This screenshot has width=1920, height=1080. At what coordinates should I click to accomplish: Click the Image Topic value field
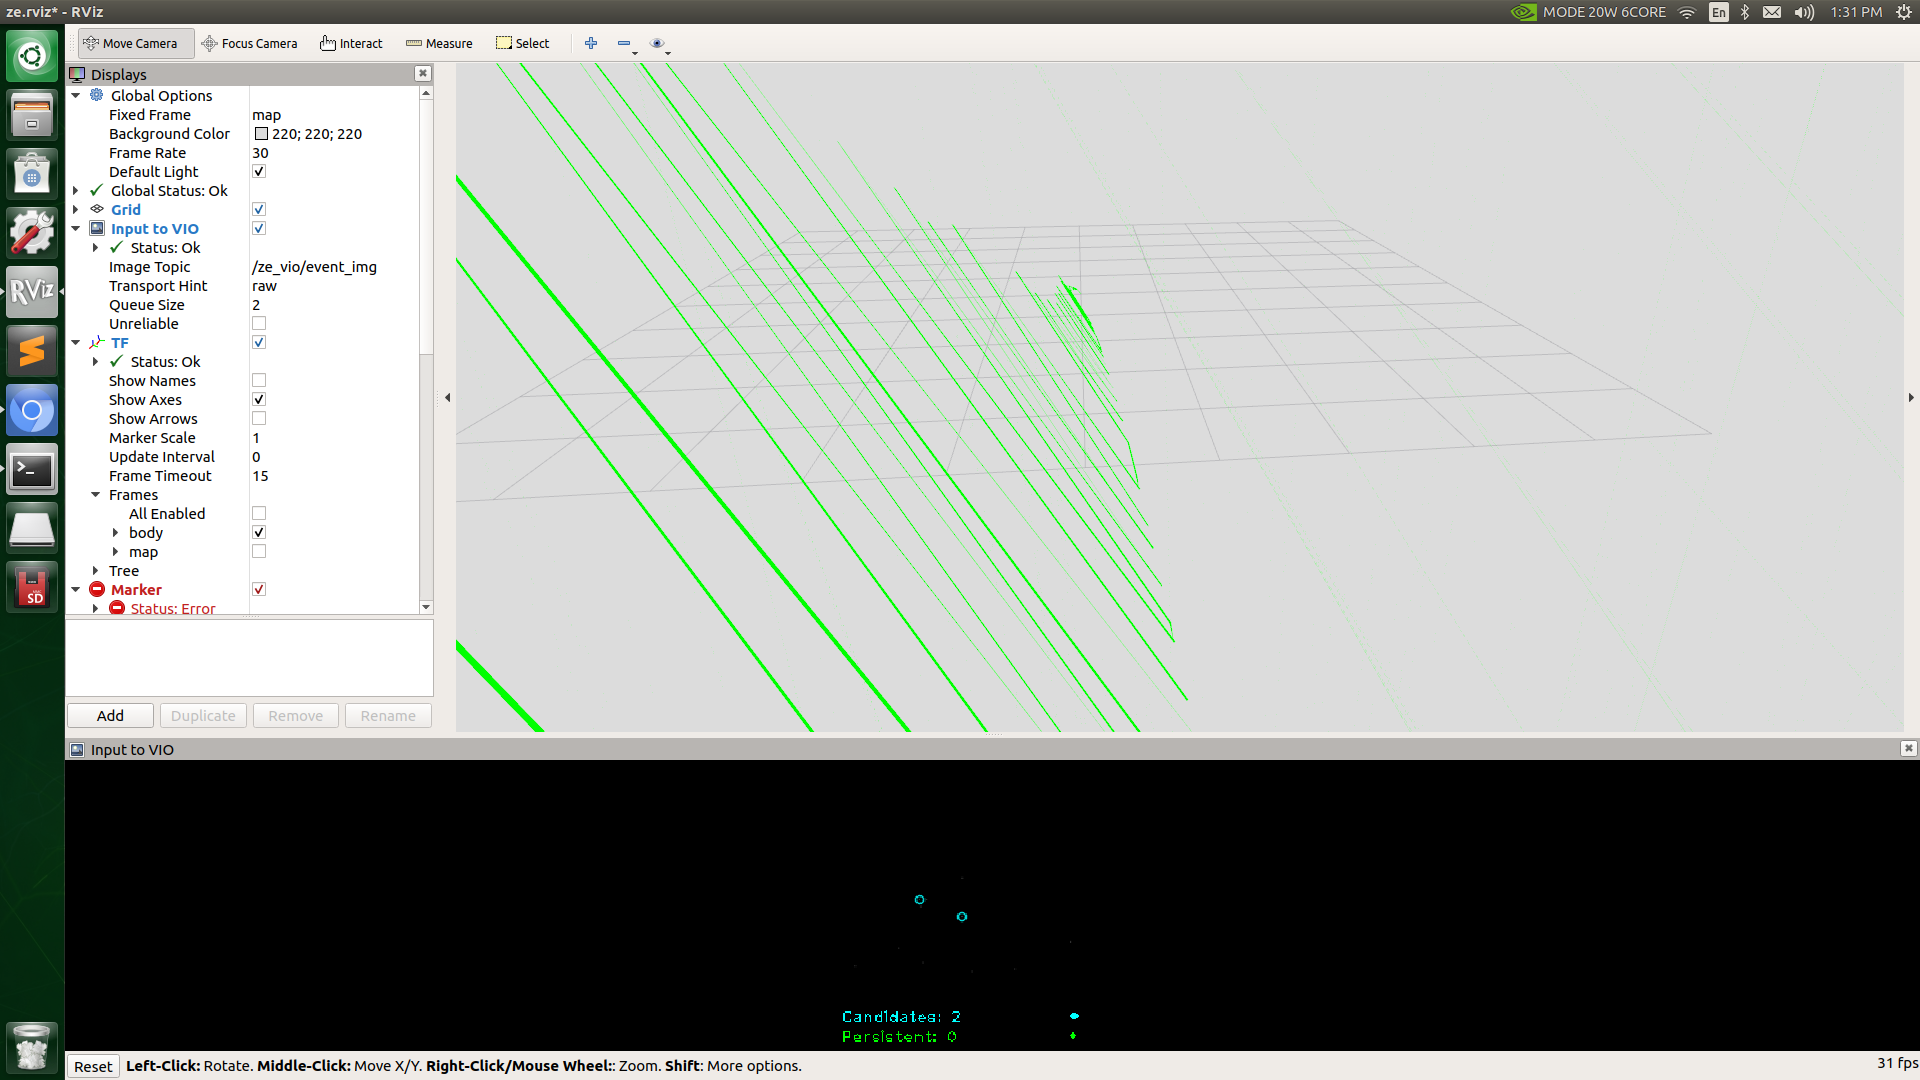(314, 267)
